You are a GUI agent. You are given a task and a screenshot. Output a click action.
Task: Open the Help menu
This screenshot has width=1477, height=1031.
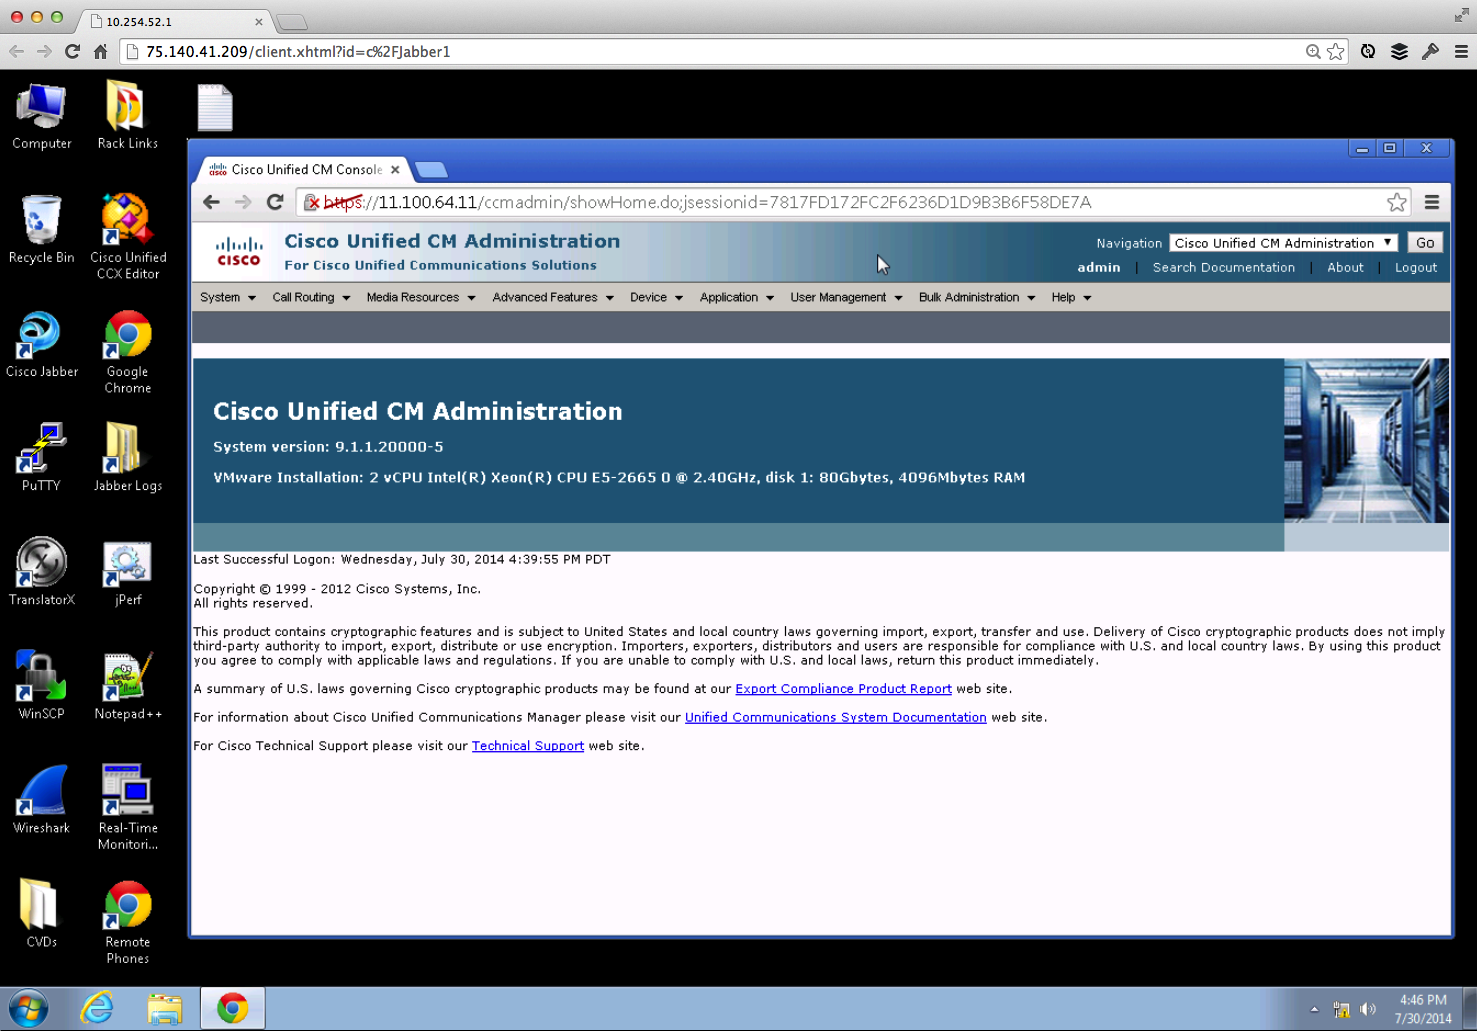point(1071,297)
